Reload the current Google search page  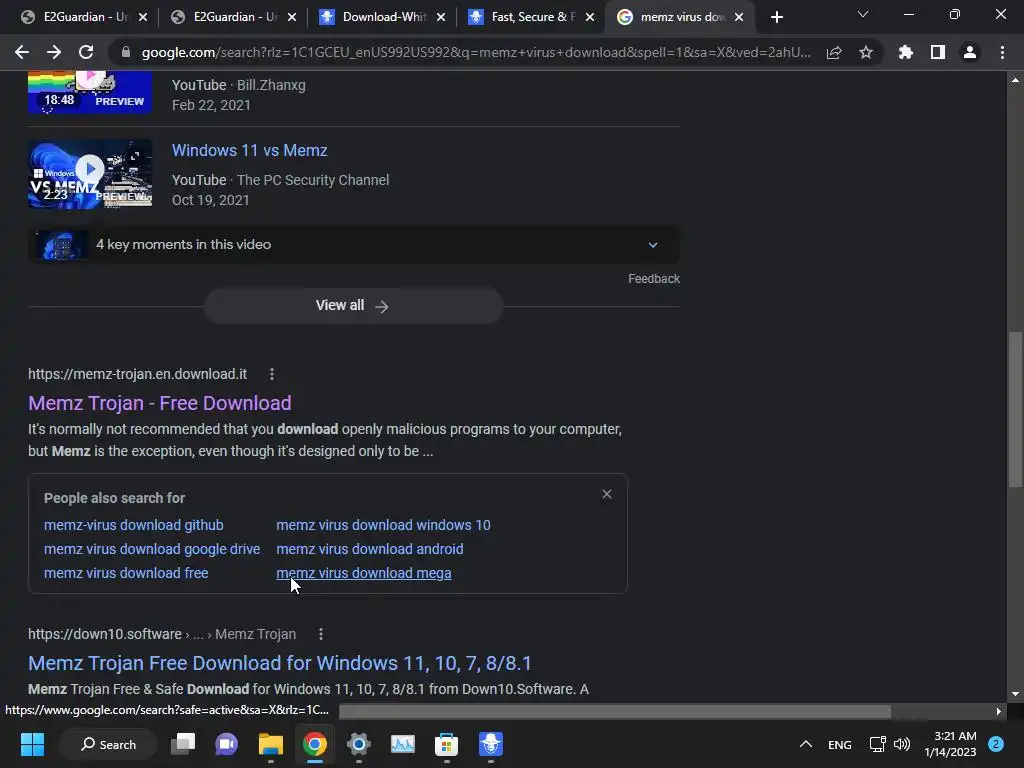(86, 52)
